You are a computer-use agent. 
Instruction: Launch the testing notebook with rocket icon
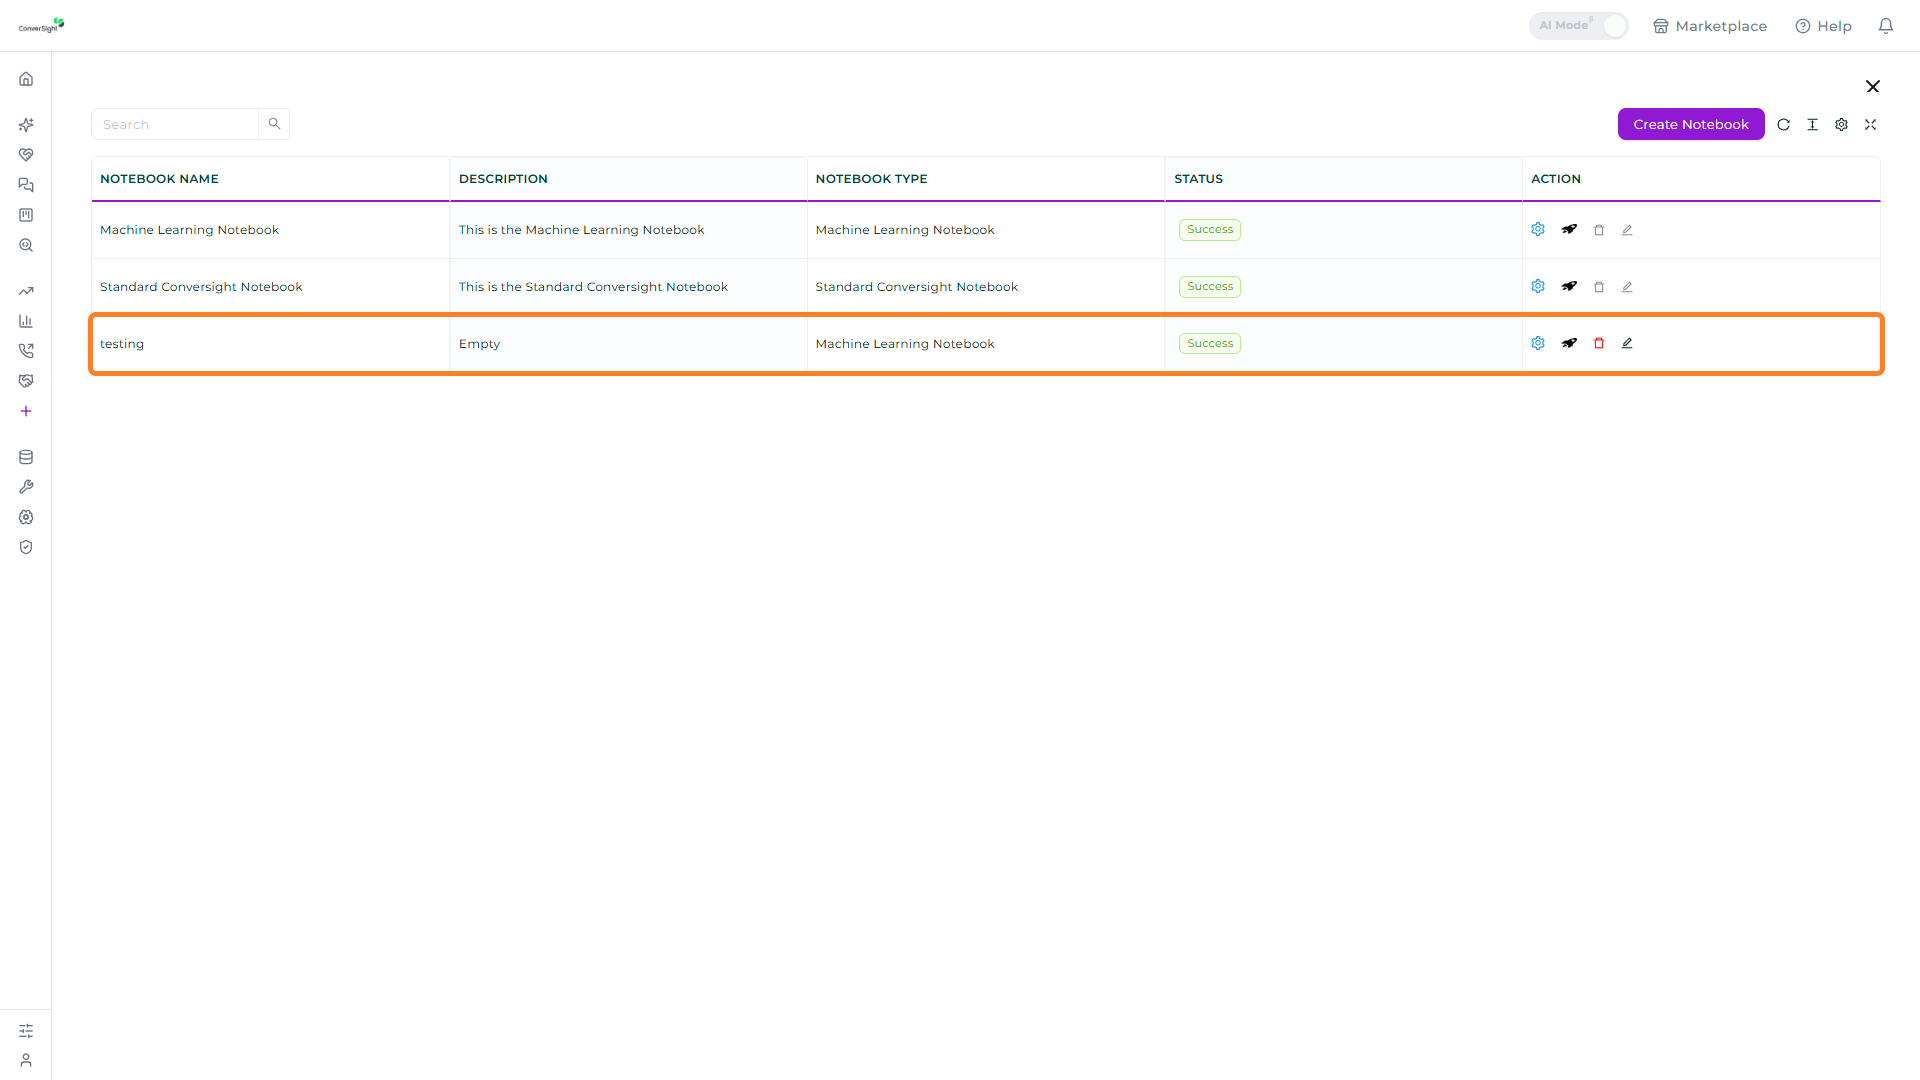coord(1569,343)
